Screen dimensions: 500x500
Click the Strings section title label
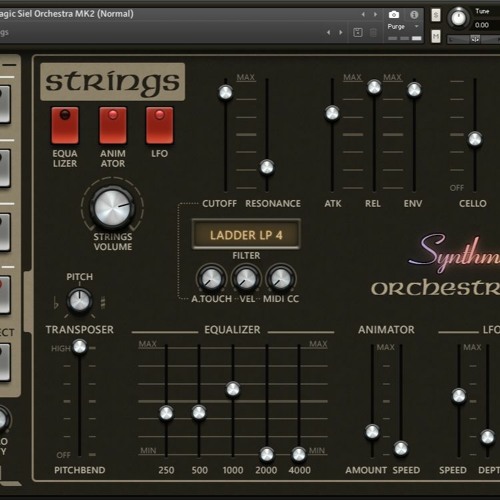pos(112,82)
